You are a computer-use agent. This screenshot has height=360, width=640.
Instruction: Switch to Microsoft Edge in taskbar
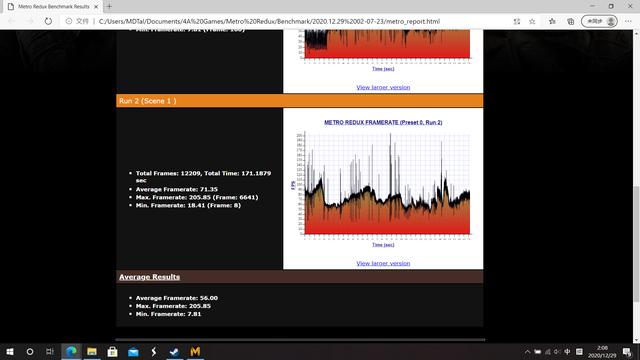click(x=71, y=351)
